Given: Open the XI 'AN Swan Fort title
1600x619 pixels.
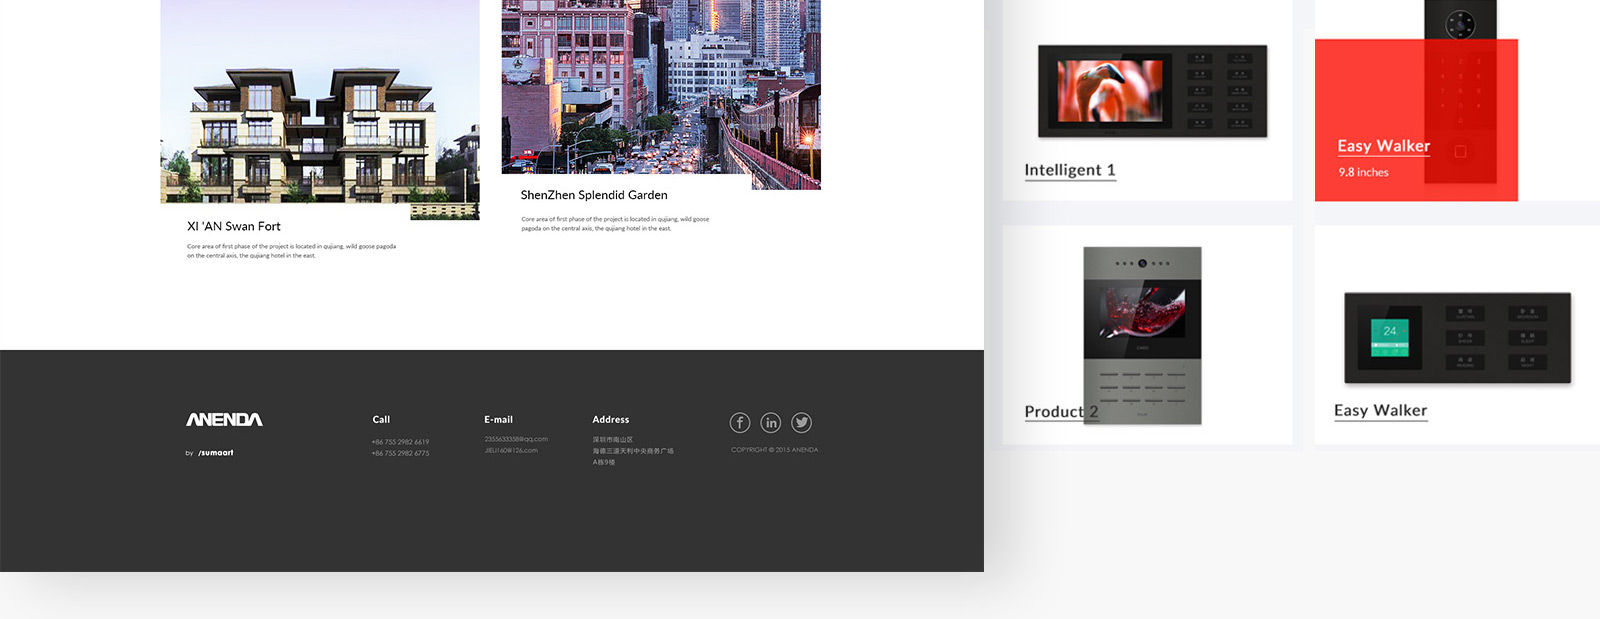Looking at the screenshot, I should coord(234,227).
